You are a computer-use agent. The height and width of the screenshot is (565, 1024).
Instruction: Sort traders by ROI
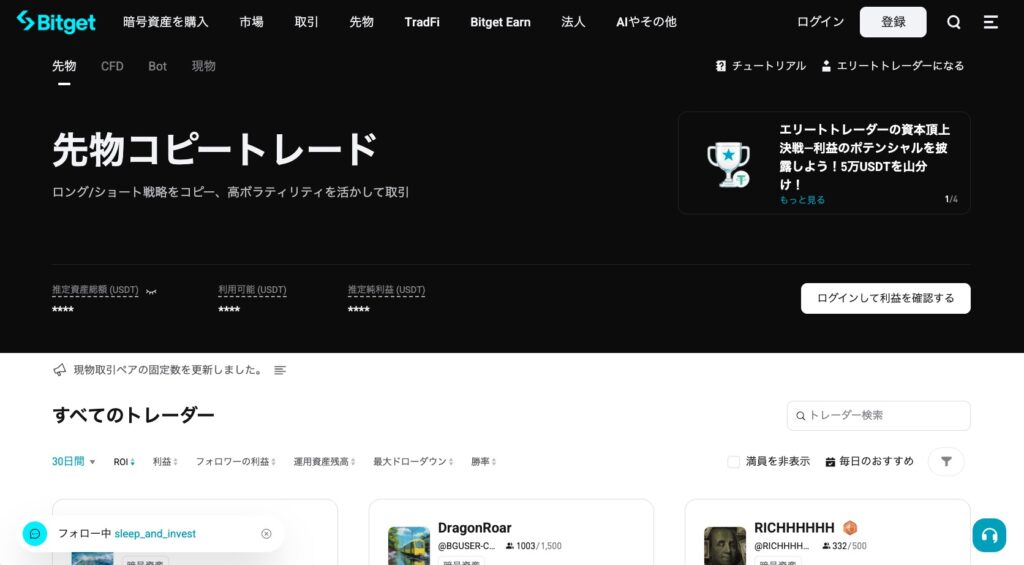(x=124, y=462)
